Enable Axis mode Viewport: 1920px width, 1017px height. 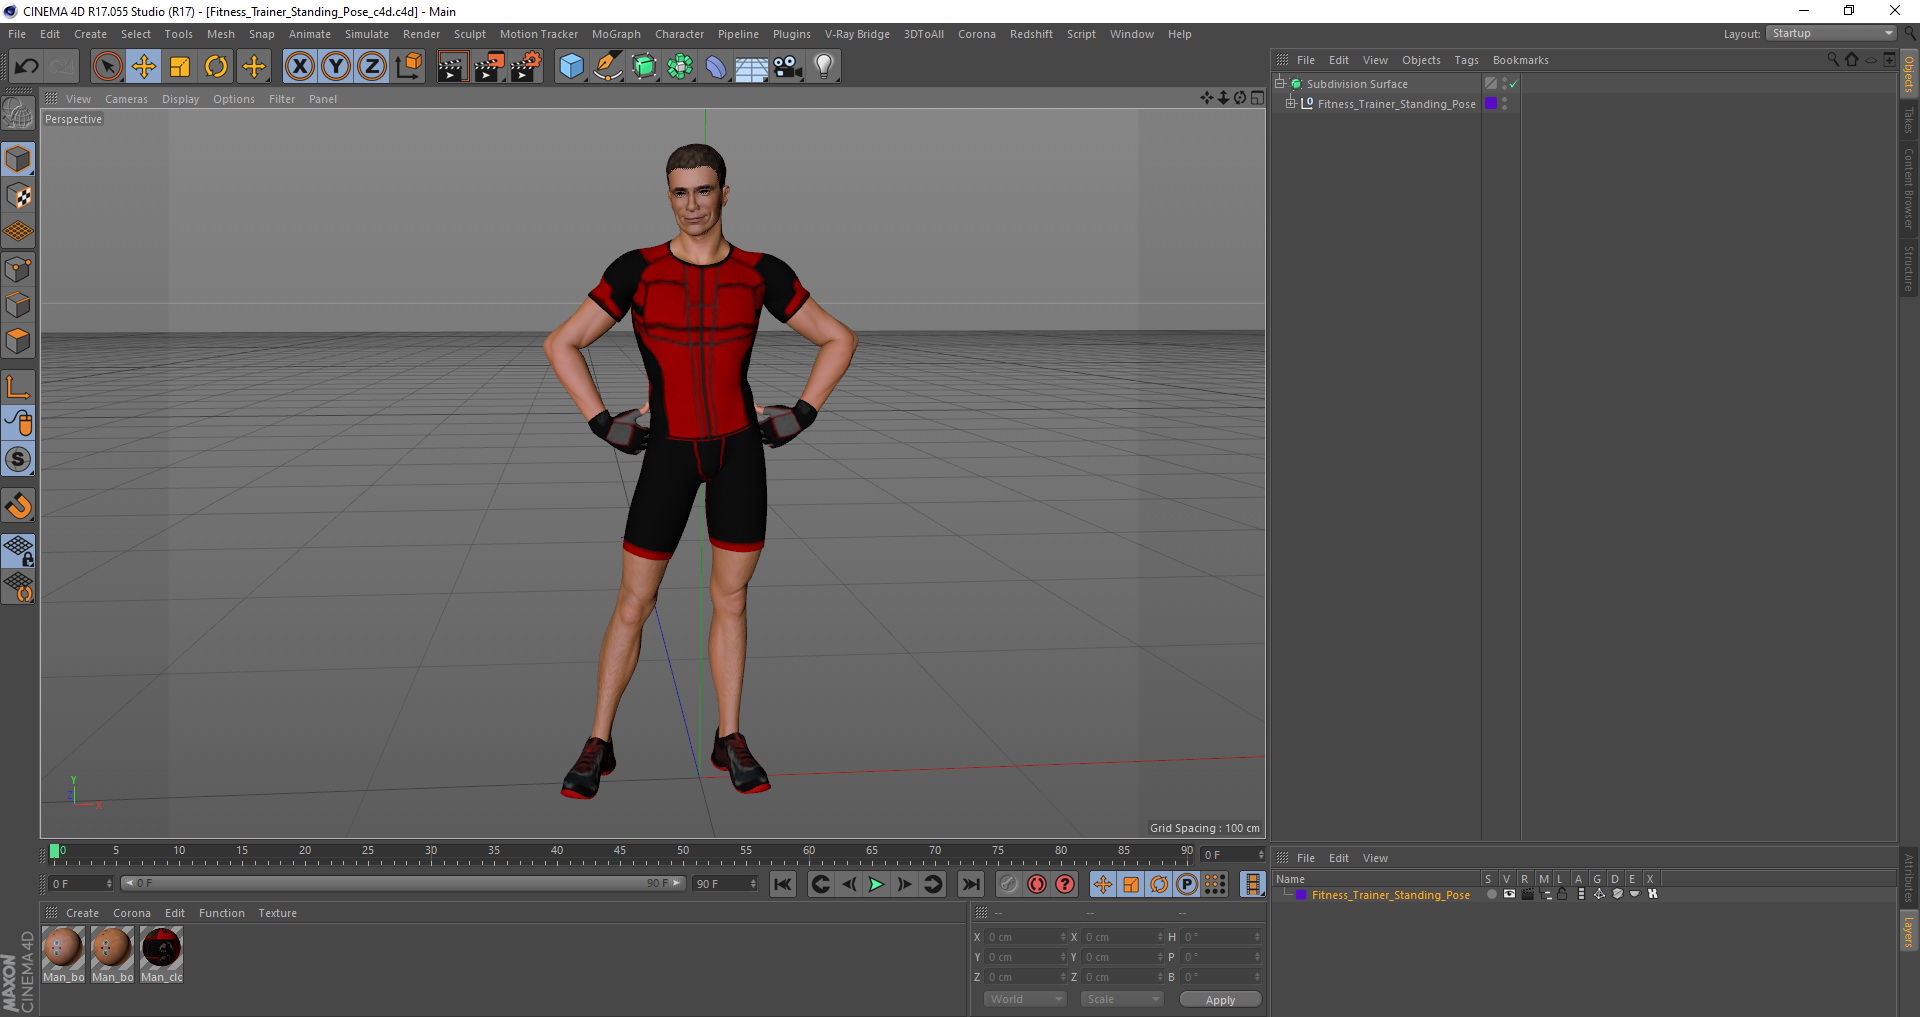[18, 387]
